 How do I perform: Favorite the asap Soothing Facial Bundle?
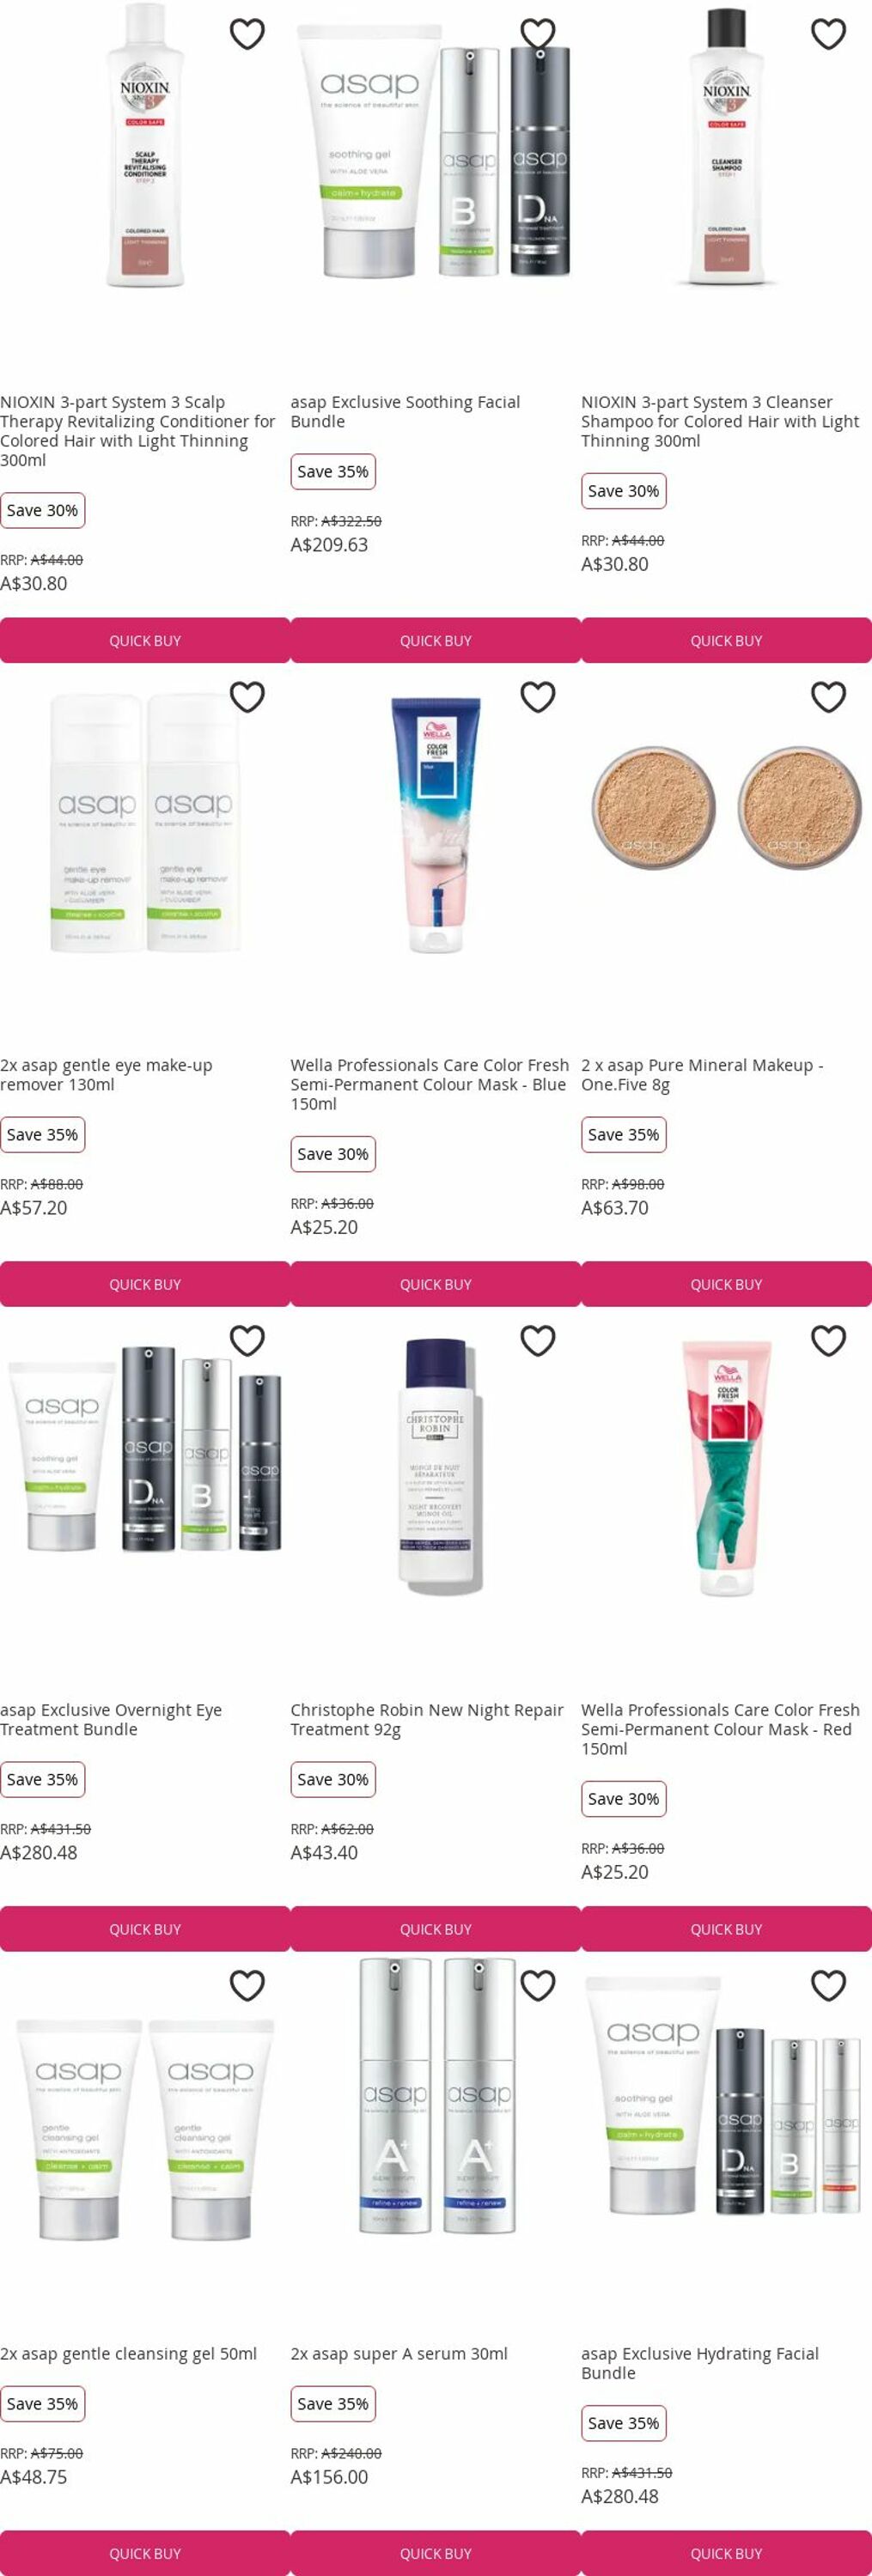(x=538, y=34)
